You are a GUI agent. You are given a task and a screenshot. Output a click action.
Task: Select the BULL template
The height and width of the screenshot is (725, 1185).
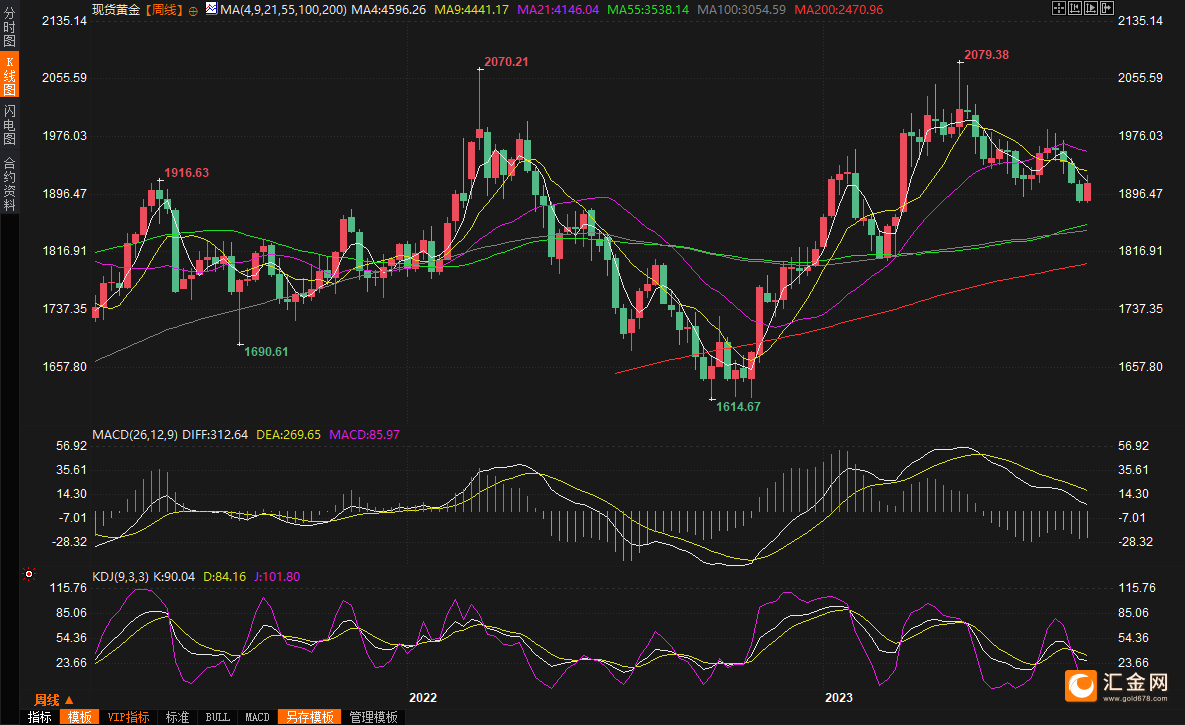click(x=217, y=717)
